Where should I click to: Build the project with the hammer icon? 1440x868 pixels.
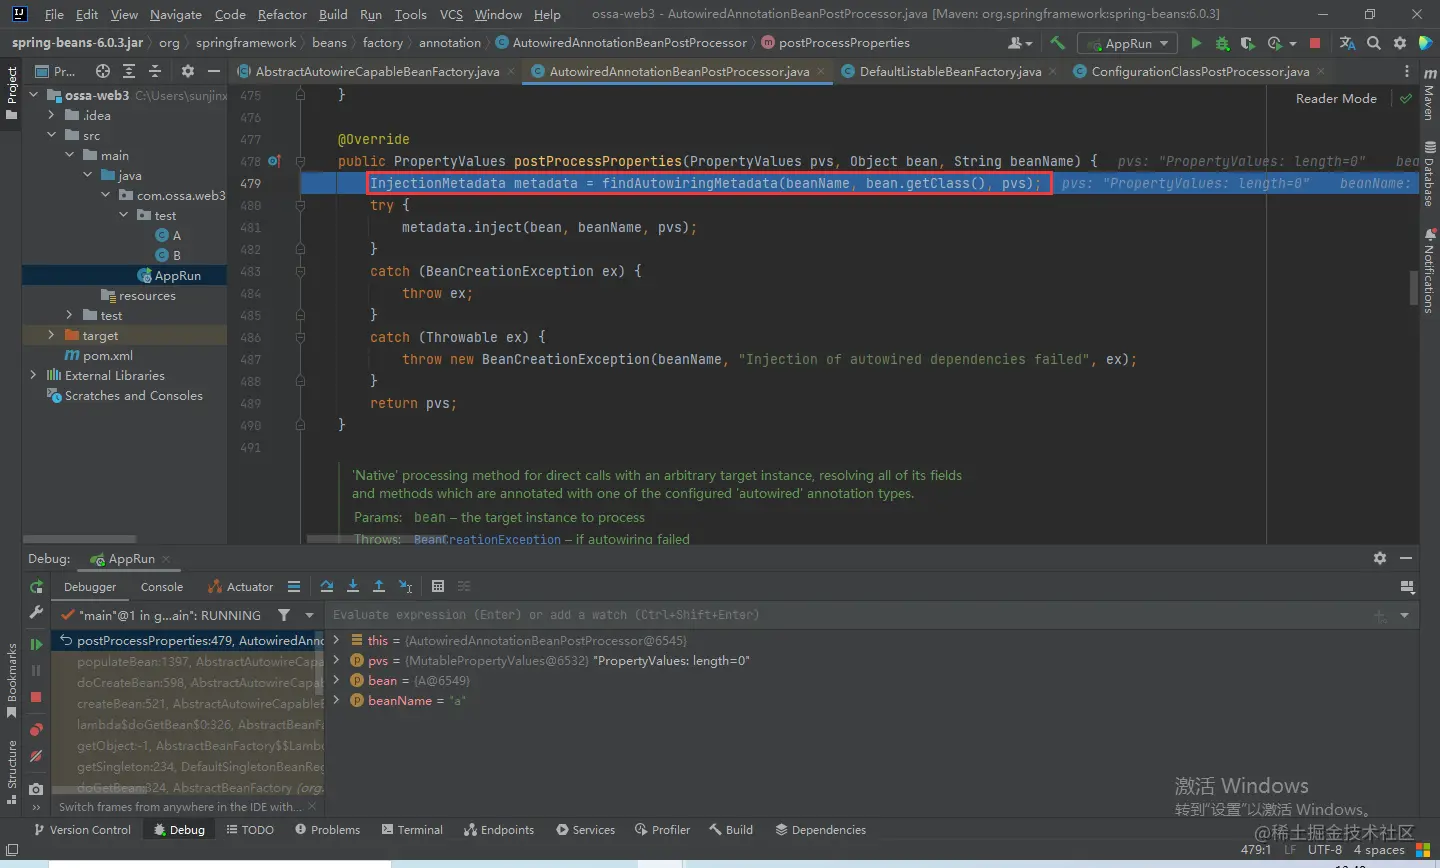point(1057,43)
